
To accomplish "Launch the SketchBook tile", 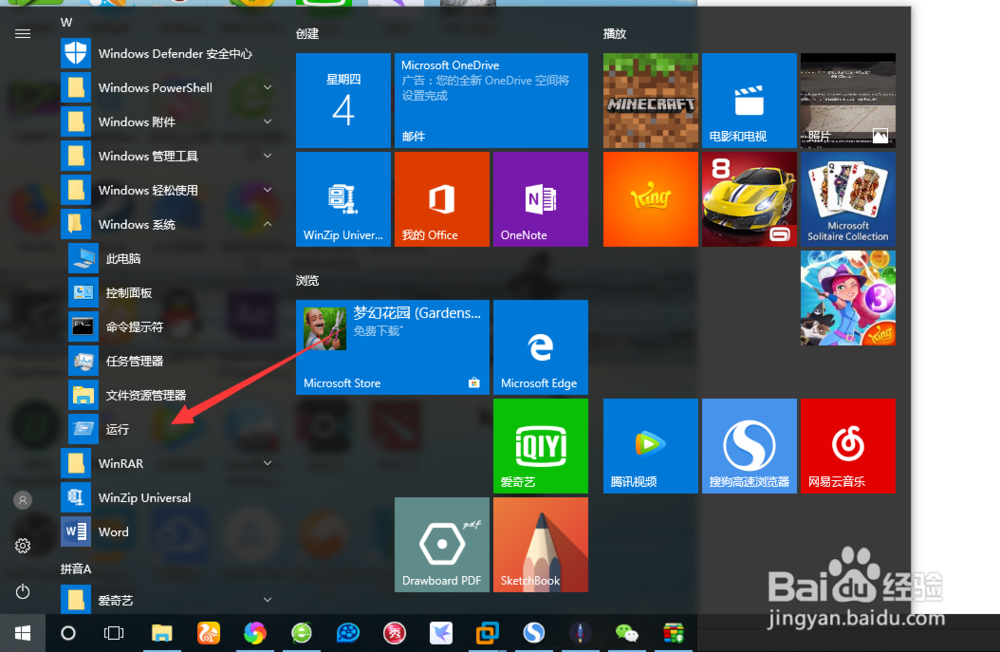I will point(540,545).
